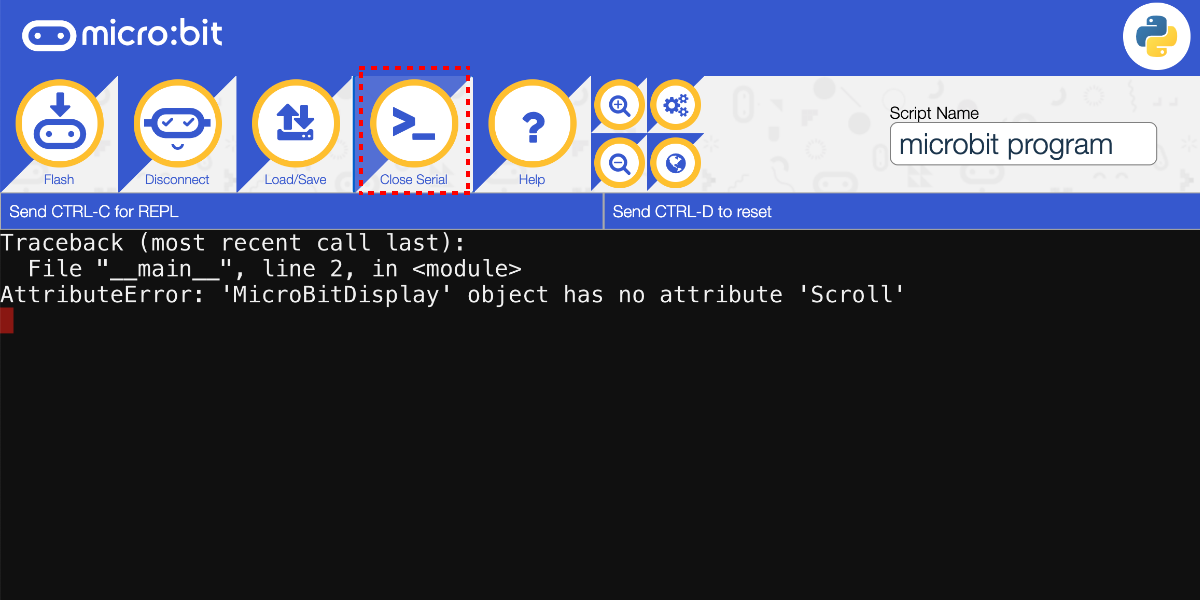The width and height of the screenshot is (1200, 600).
Task: Open the editor settings cog
Action: tap(675, 104)
